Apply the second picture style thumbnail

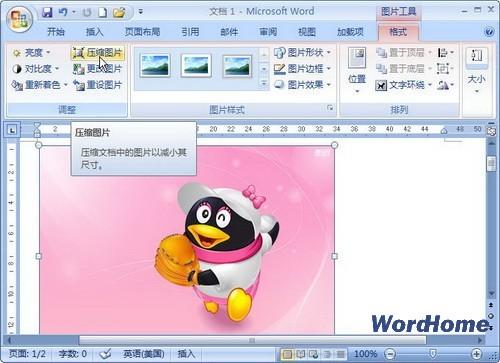(196, 66)
